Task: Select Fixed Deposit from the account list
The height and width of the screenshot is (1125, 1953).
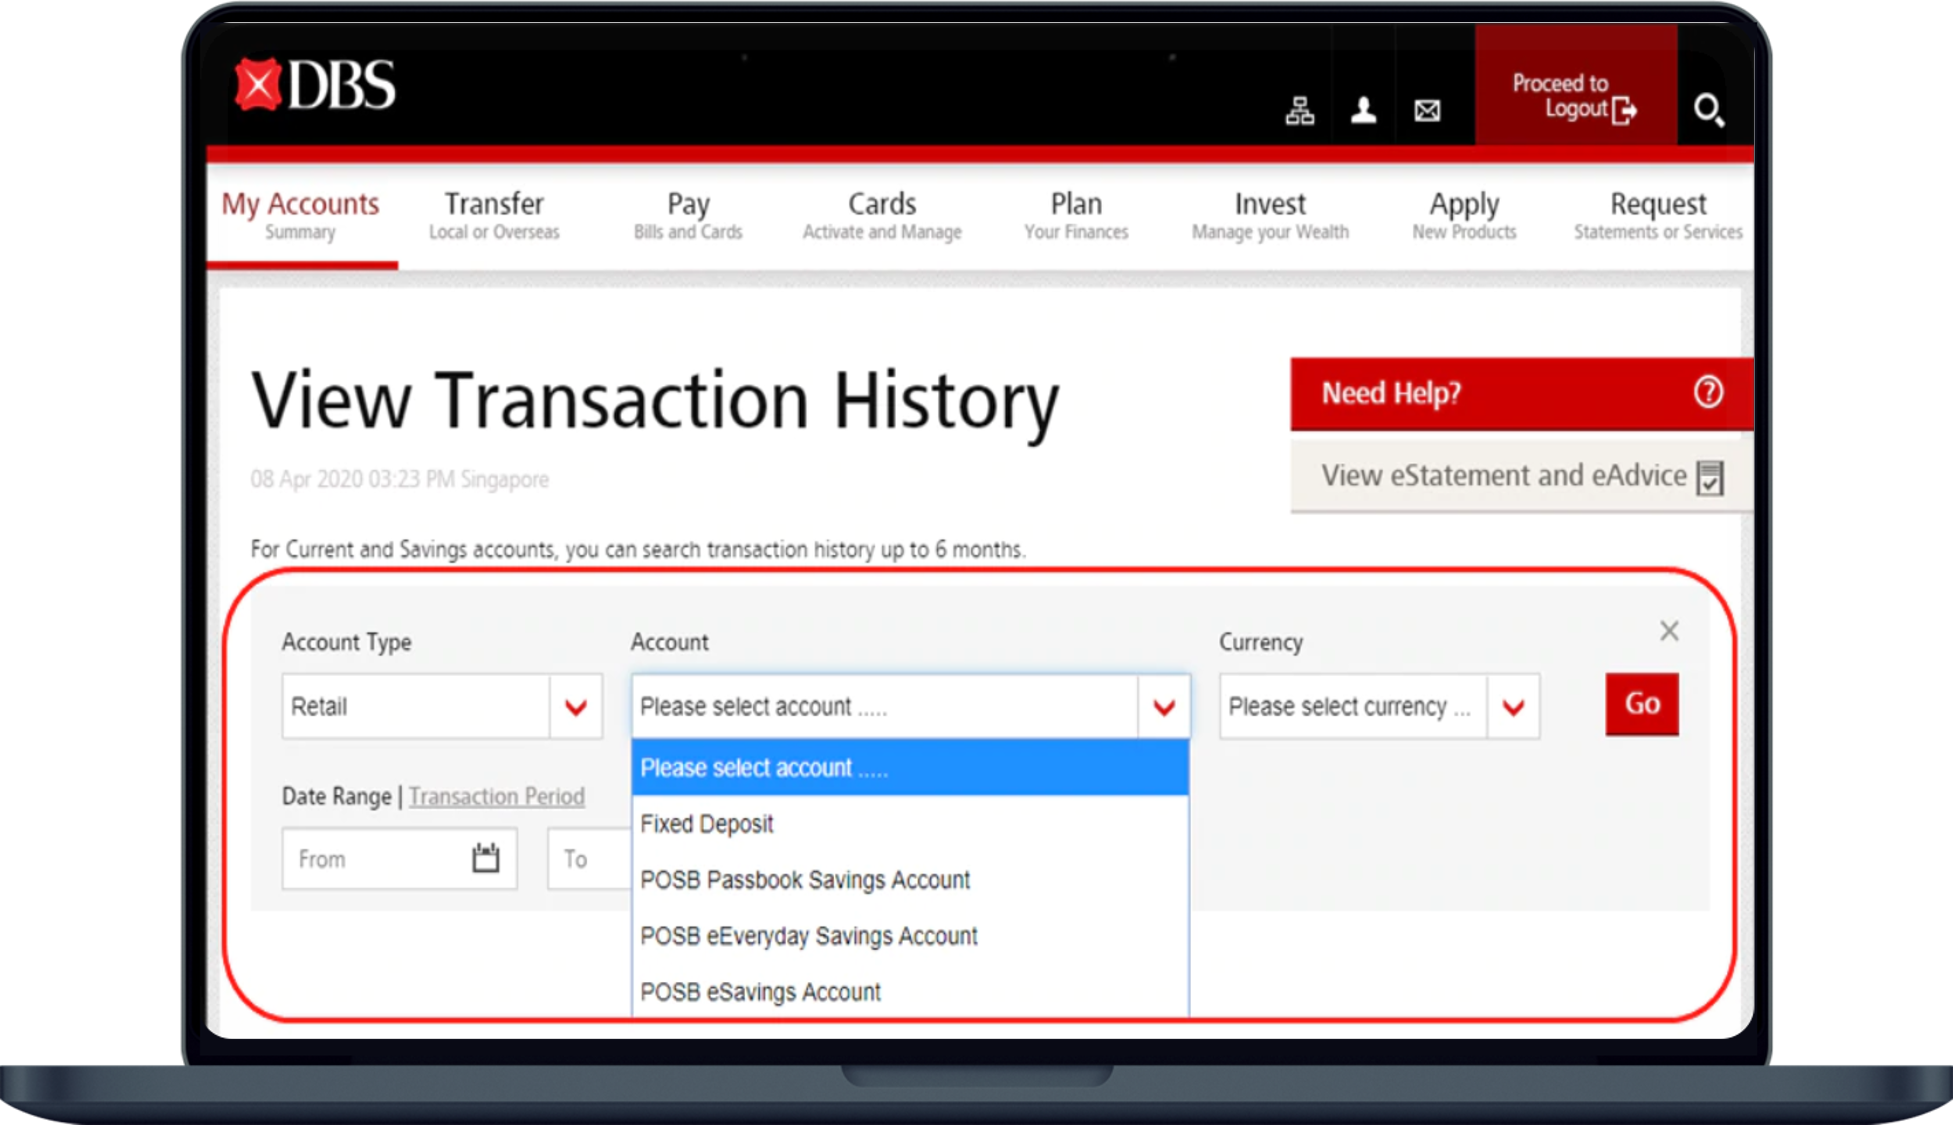Action: tap(707, 824)
